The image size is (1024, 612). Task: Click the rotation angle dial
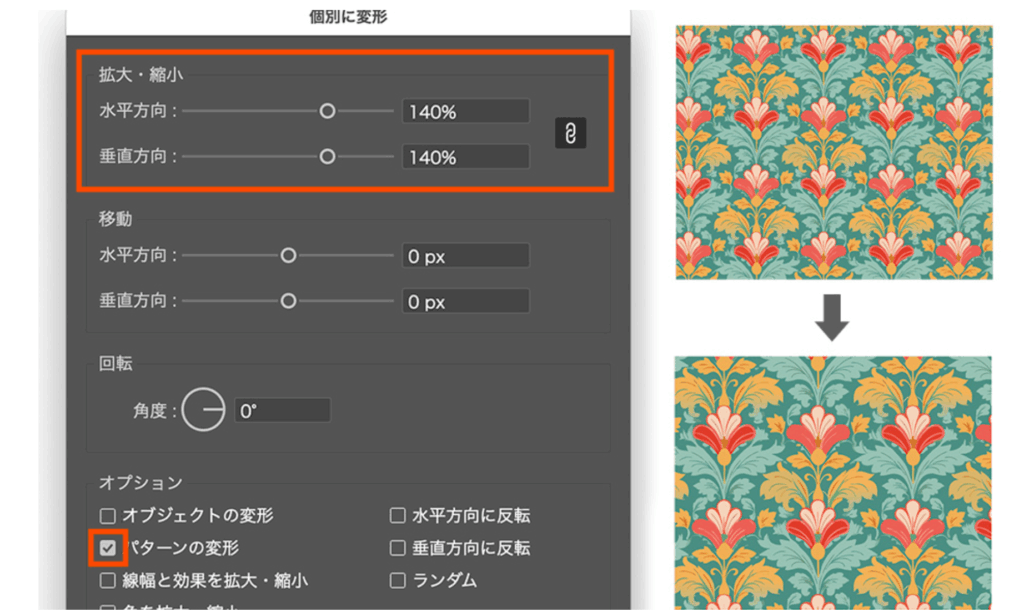tap(203, 410)
